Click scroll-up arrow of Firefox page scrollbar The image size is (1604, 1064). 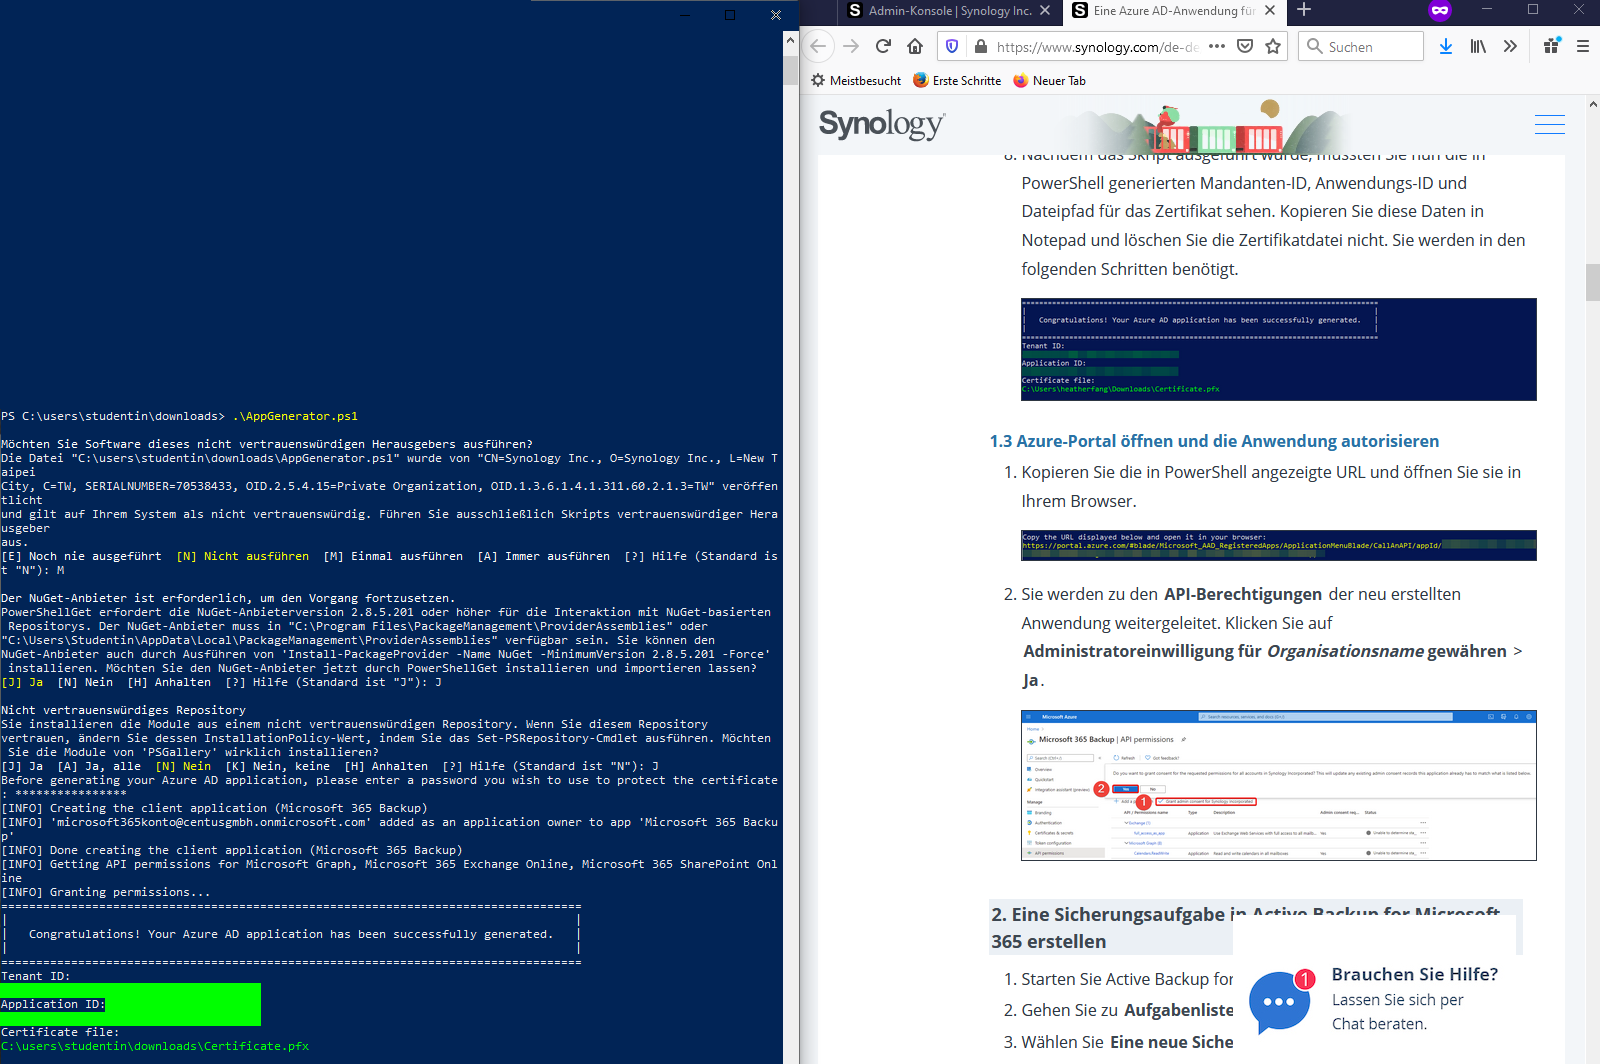pos(1592,104)
